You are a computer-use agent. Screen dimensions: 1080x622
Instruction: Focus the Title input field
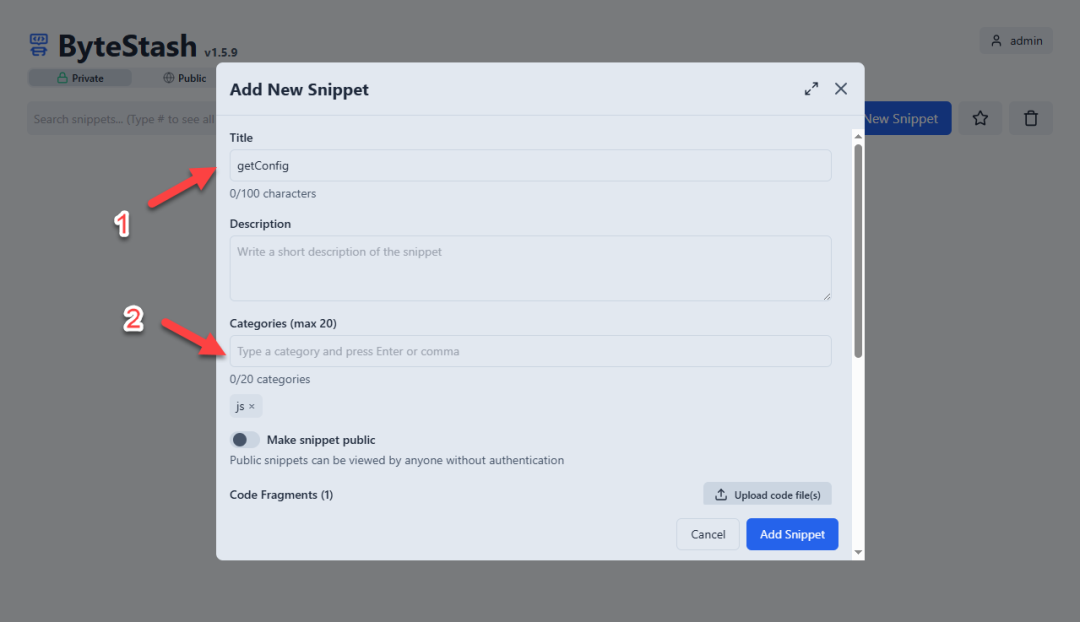pos(530,166)
